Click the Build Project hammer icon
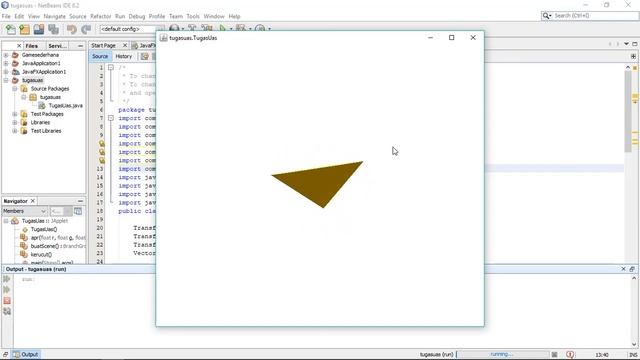Screen dimensions: 640x360 click(x=192, y=28)
